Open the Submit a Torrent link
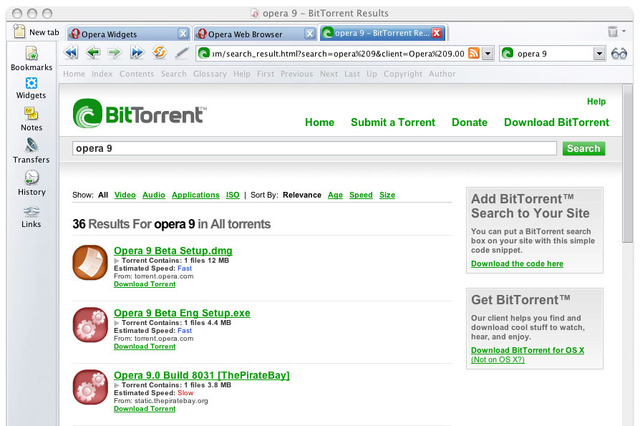 coord(393,122)
